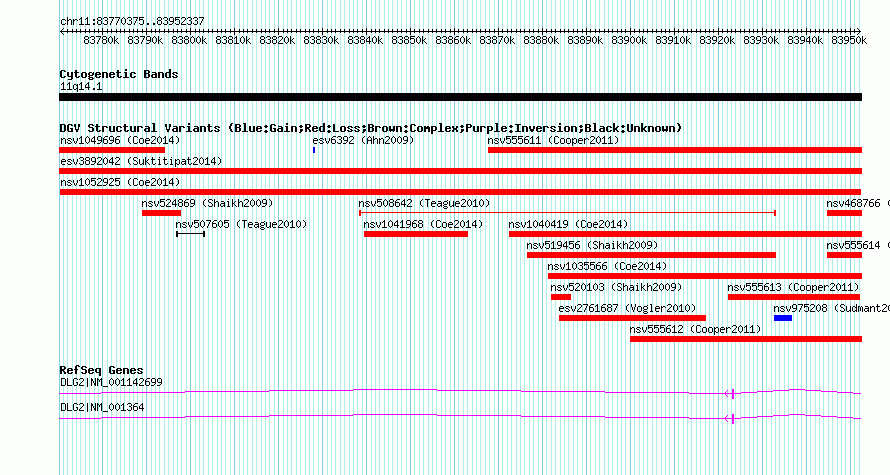
Task: Select the esv6392 (Ahn2009) gain marker
Action: click(314, 150)
